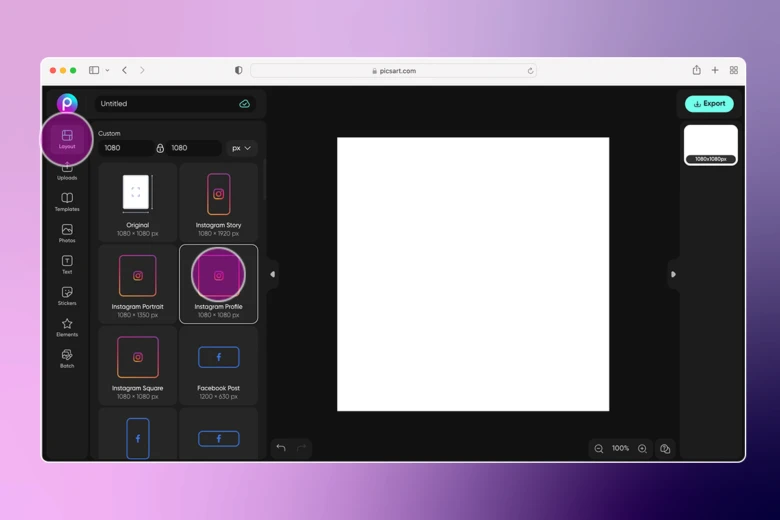Choose the Instagram Story preset

click(218, 202)
